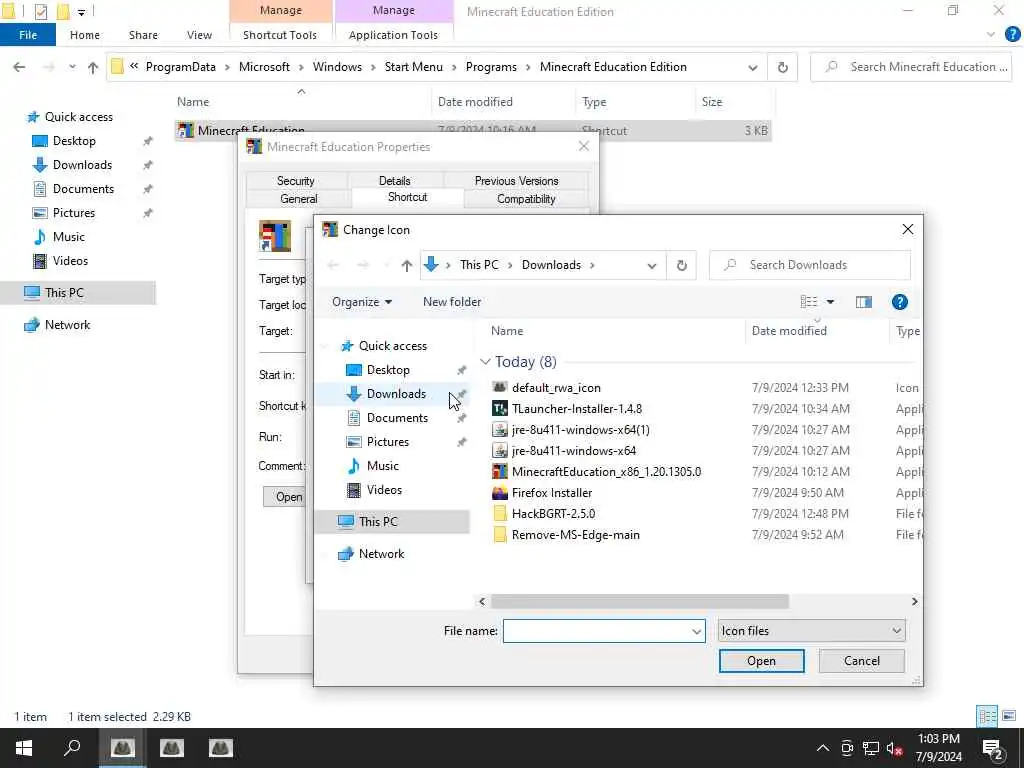Collapse the Today (8) group

[x=485, y=362]
